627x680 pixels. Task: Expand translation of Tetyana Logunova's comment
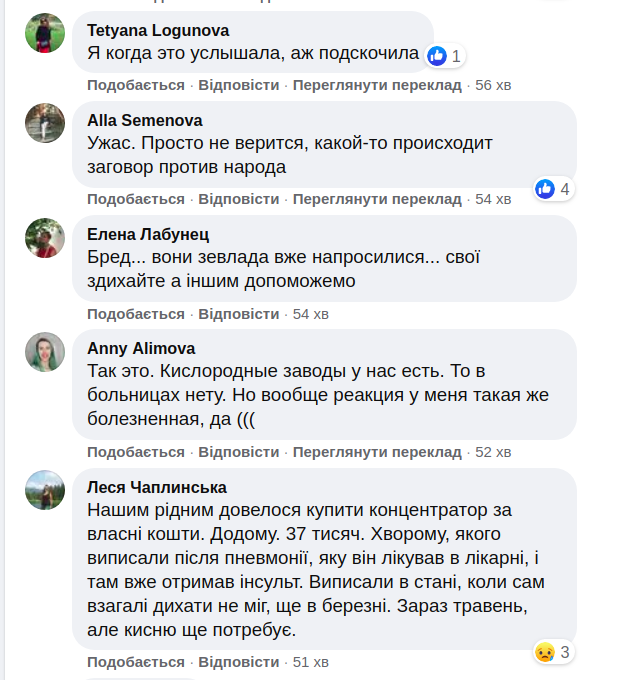pos(377,85)
